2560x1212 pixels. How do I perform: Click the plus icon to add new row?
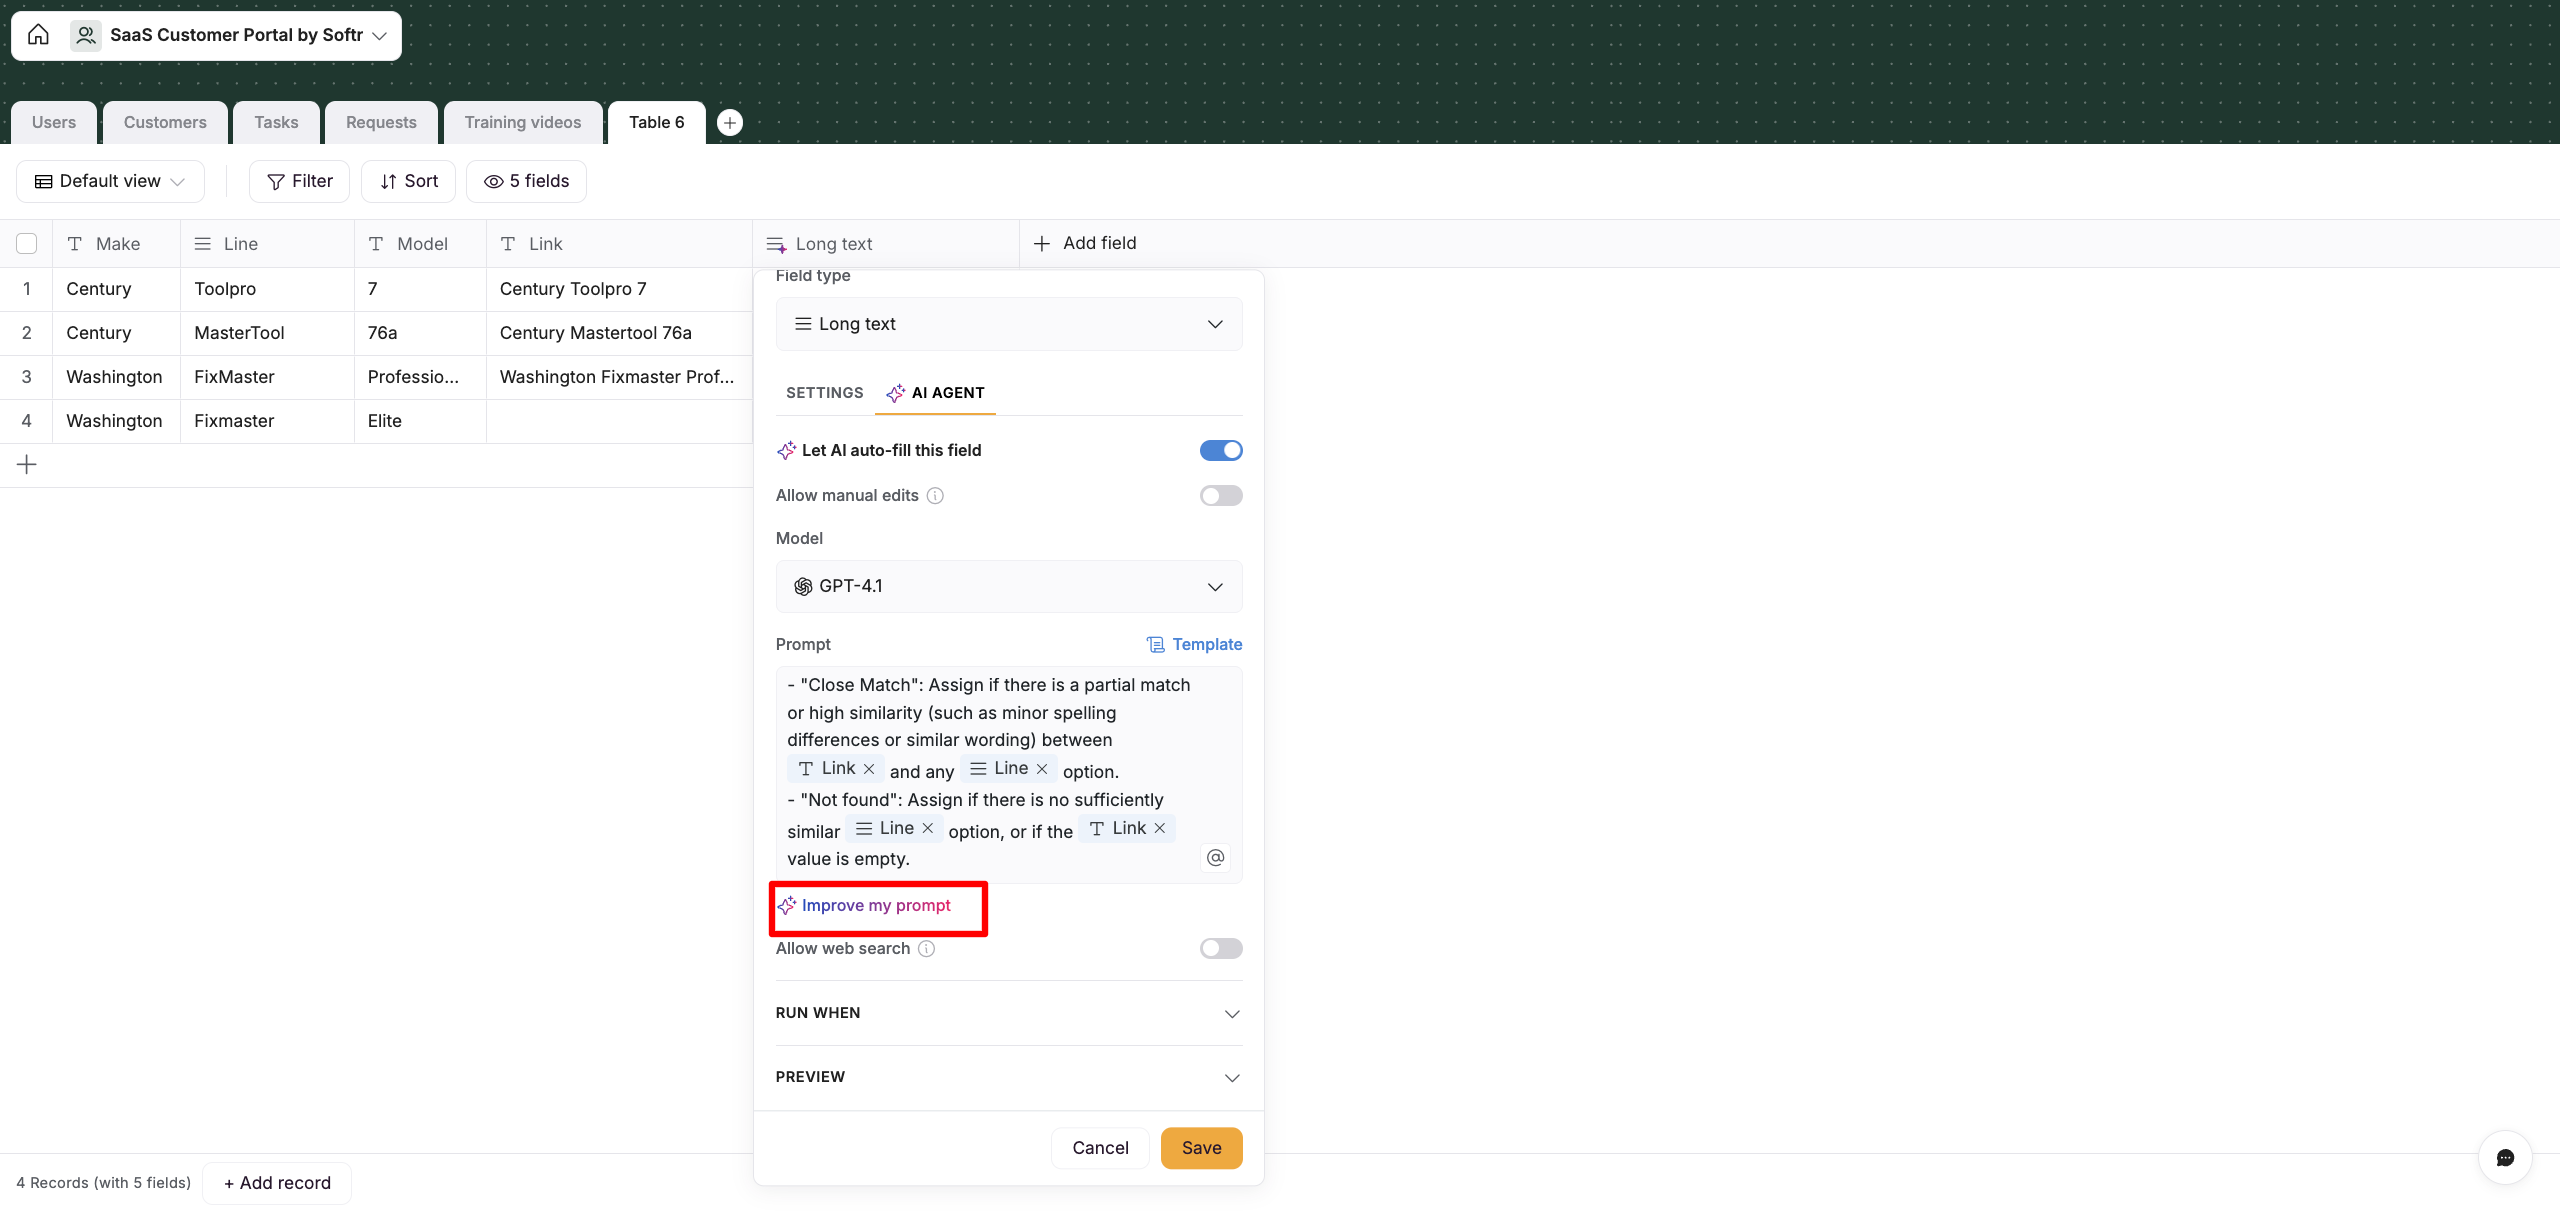pyautogui.click(x=27, y=465)
